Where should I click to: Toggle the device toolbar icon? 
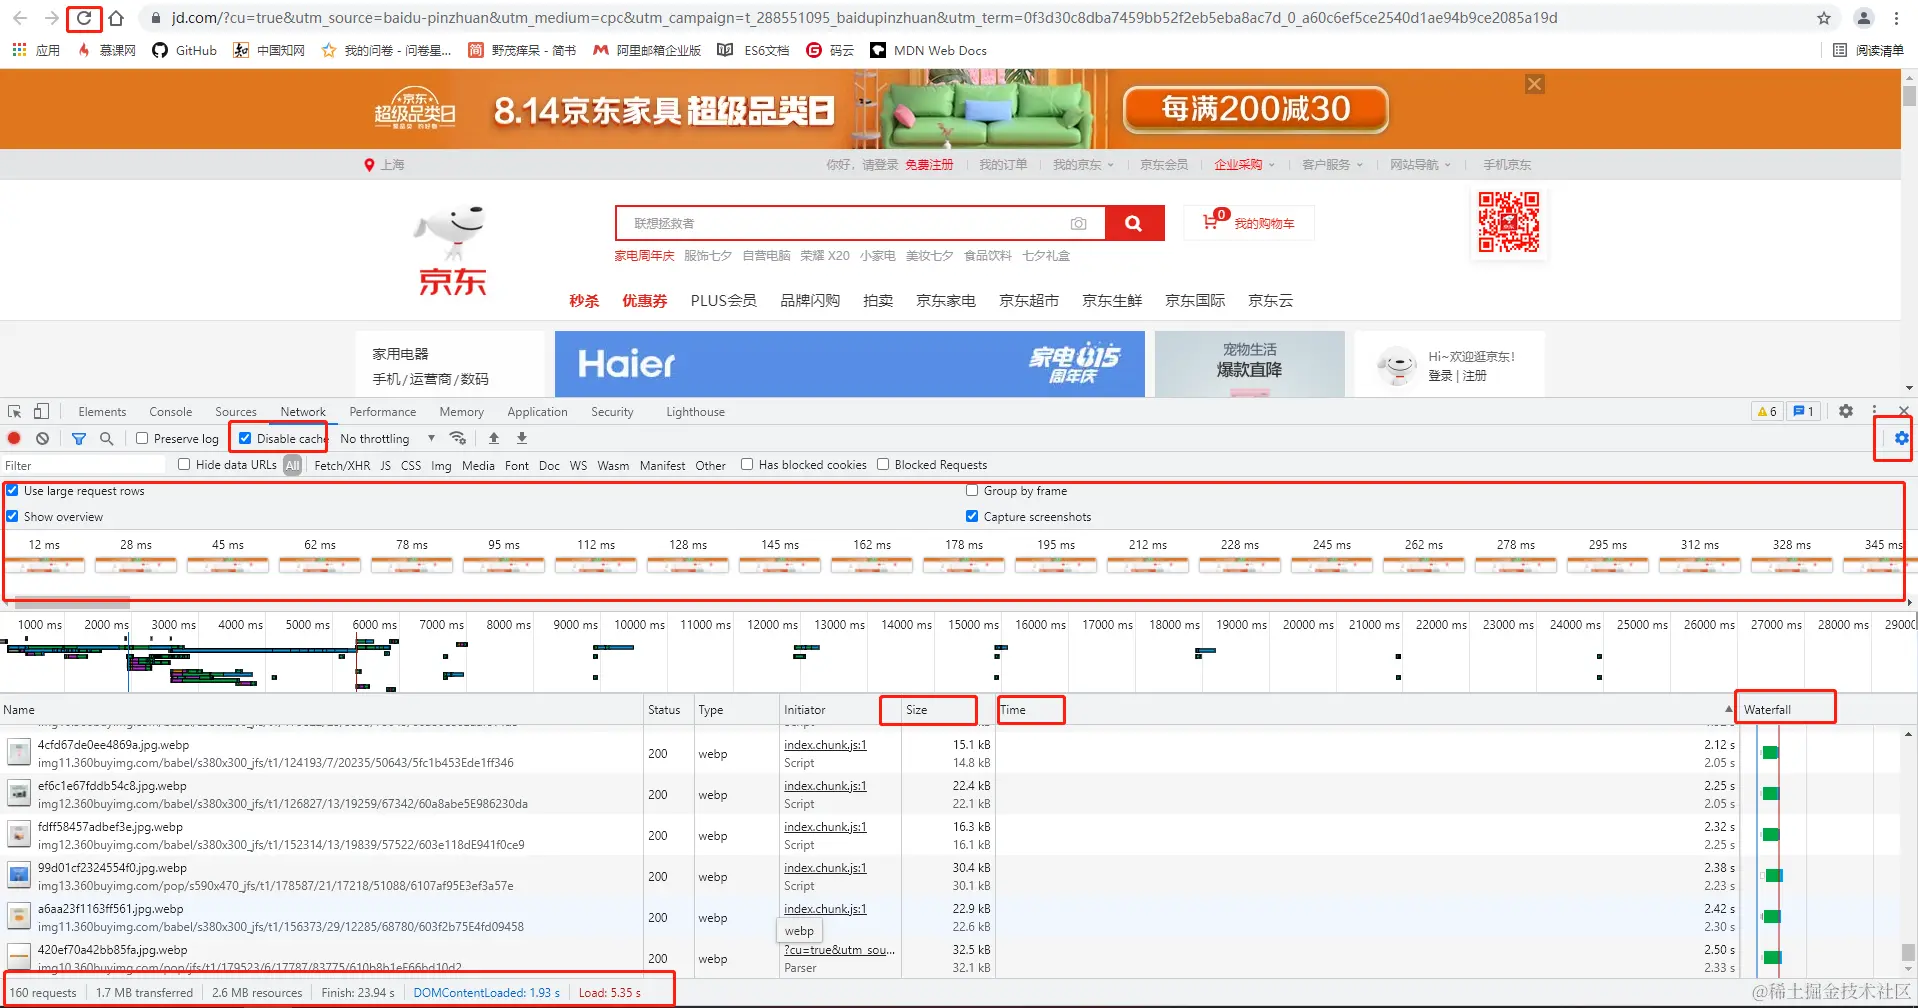[x=41, y=411]
